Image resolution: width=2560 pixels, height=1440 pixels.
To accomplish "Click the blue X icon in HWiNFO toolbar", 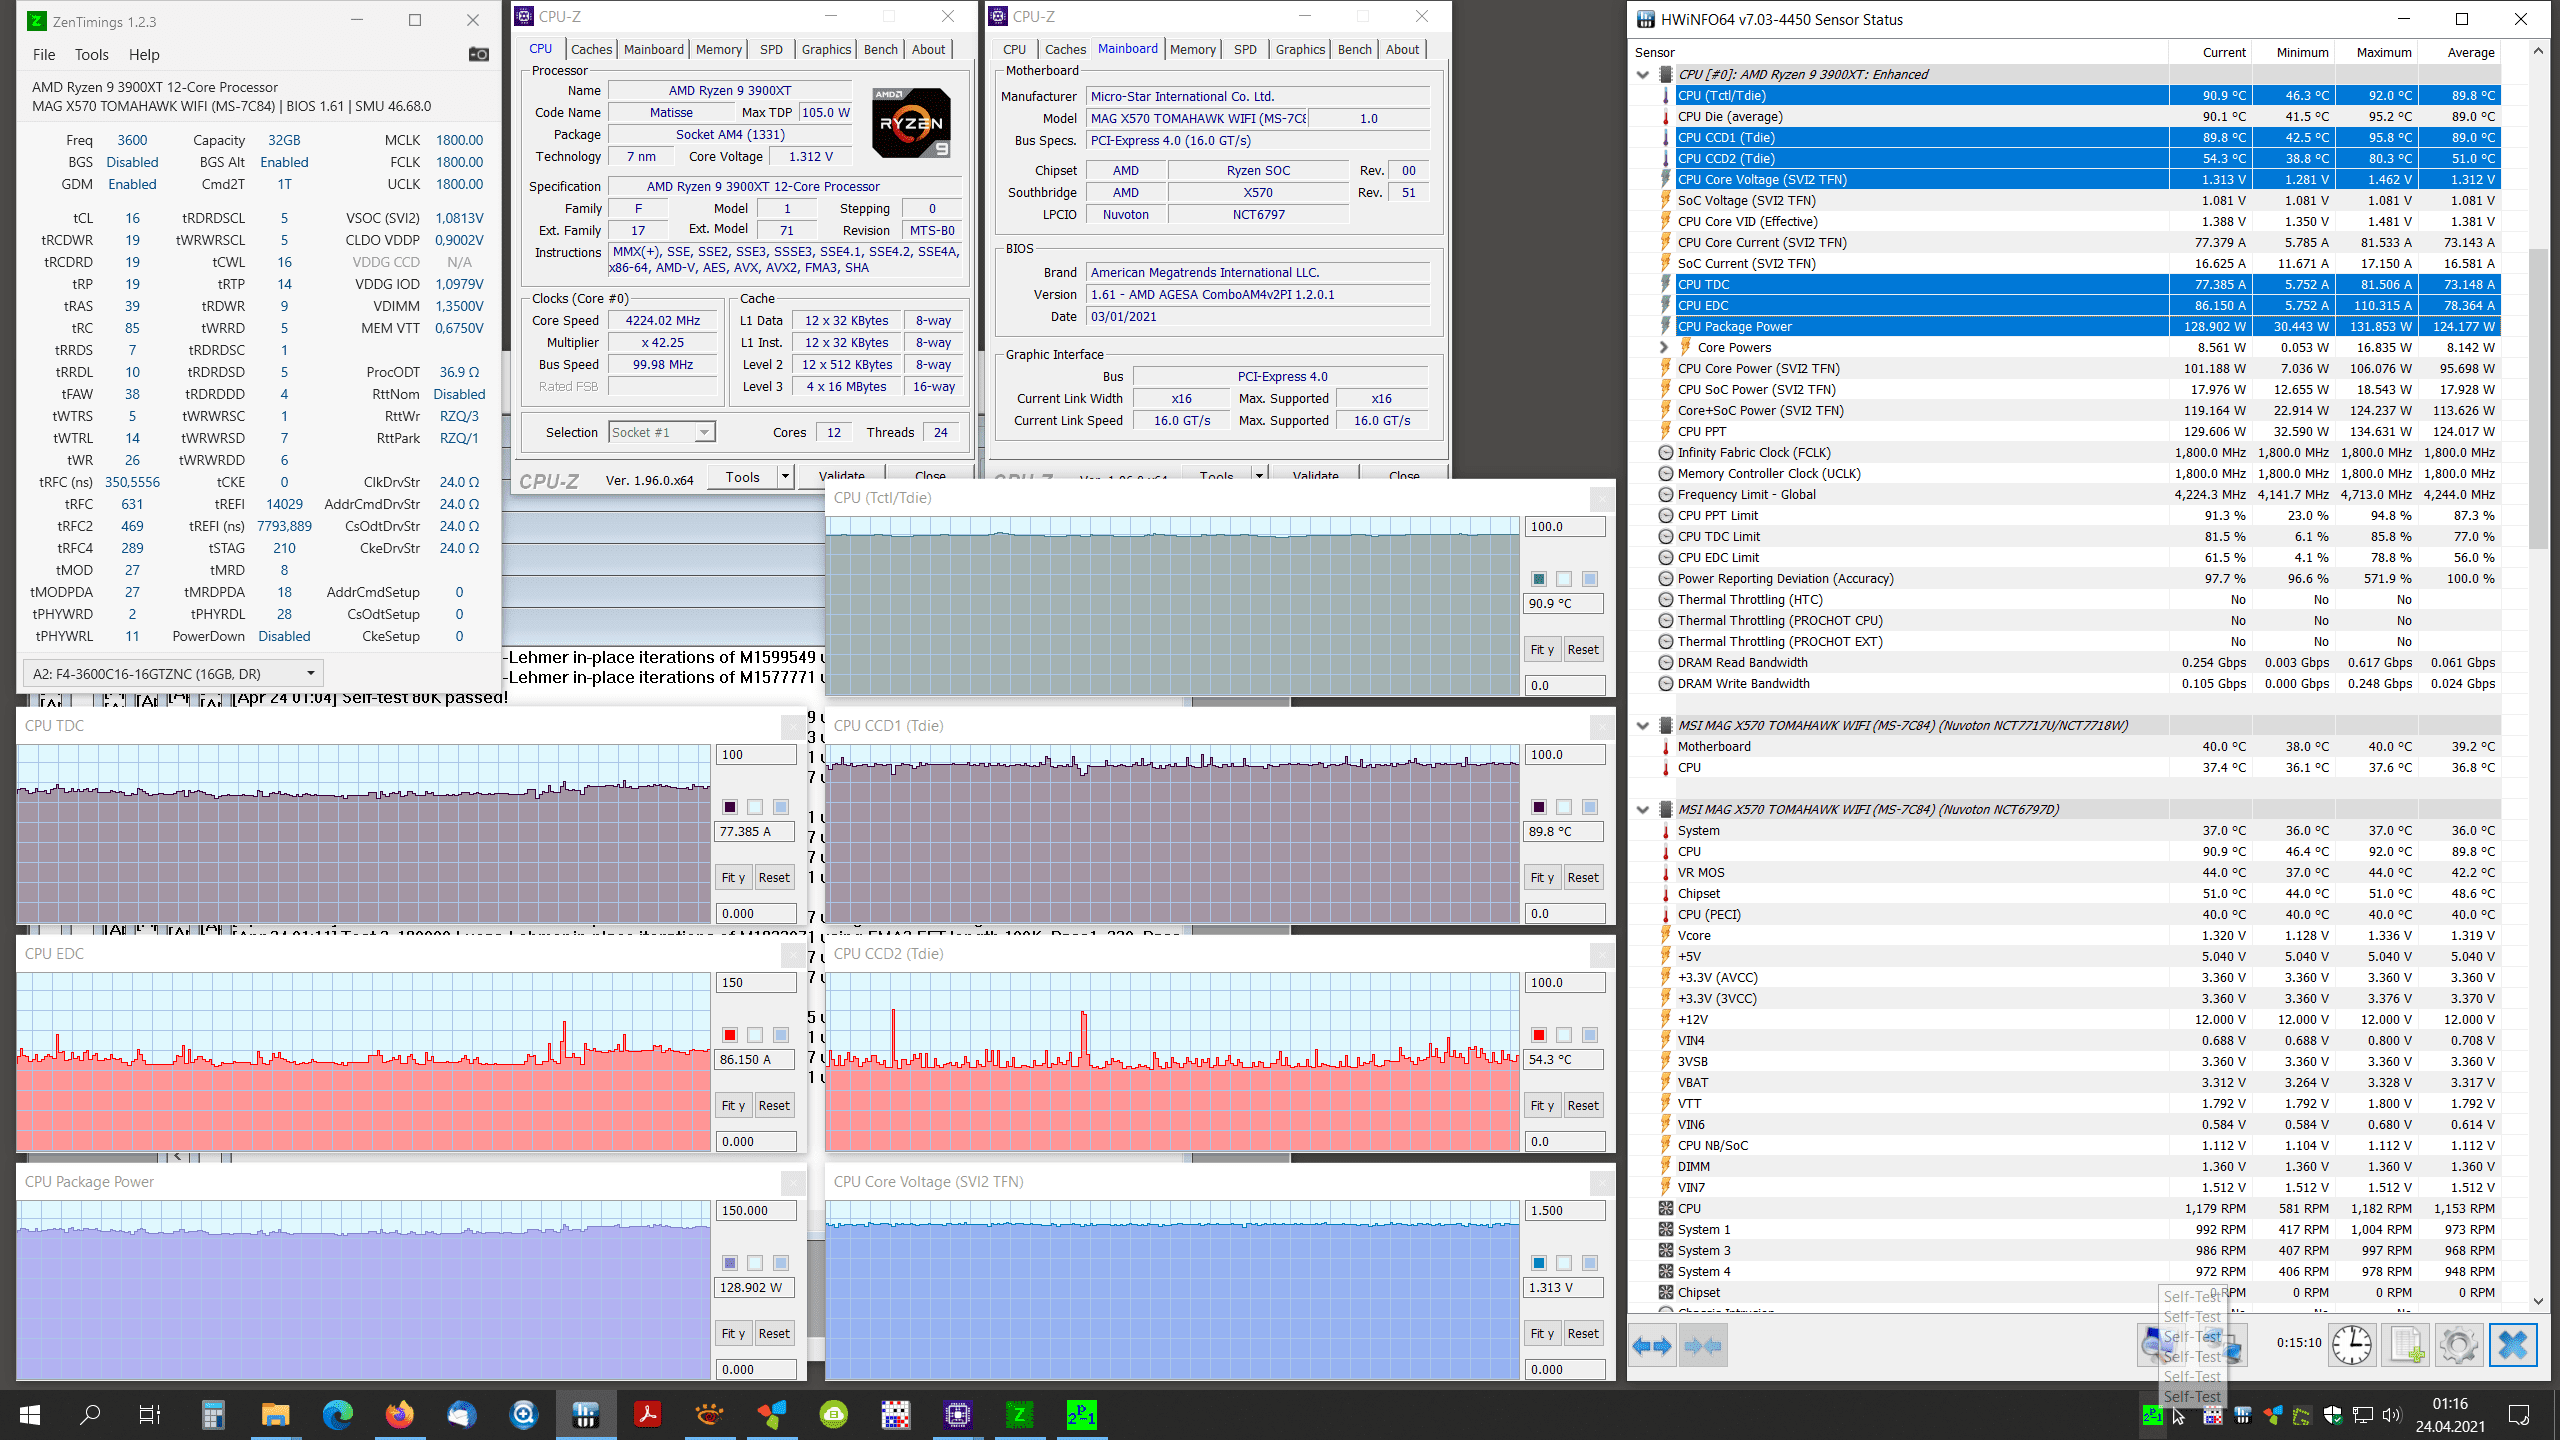I will 2513,1345.
